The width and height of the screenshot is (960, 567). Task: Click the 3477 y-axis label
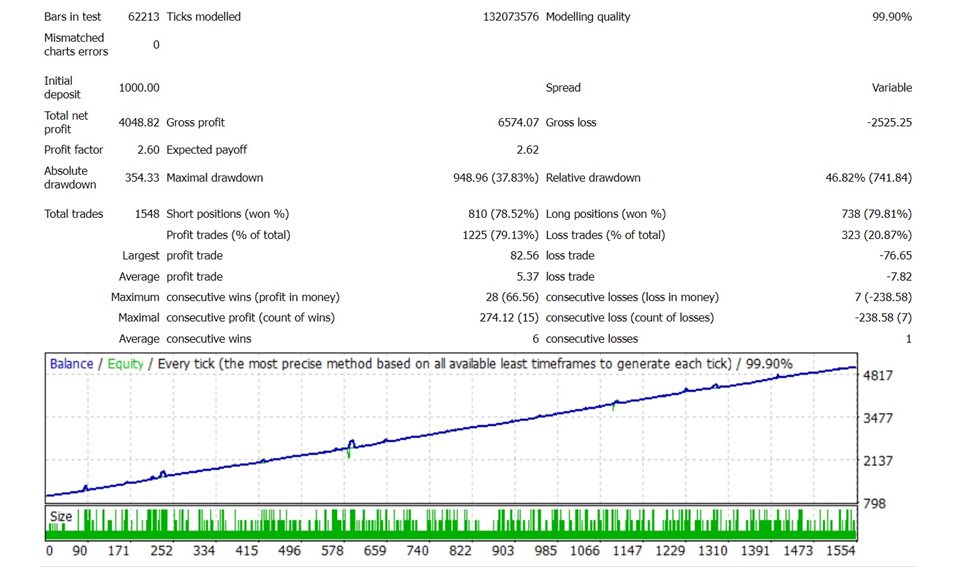878,418
